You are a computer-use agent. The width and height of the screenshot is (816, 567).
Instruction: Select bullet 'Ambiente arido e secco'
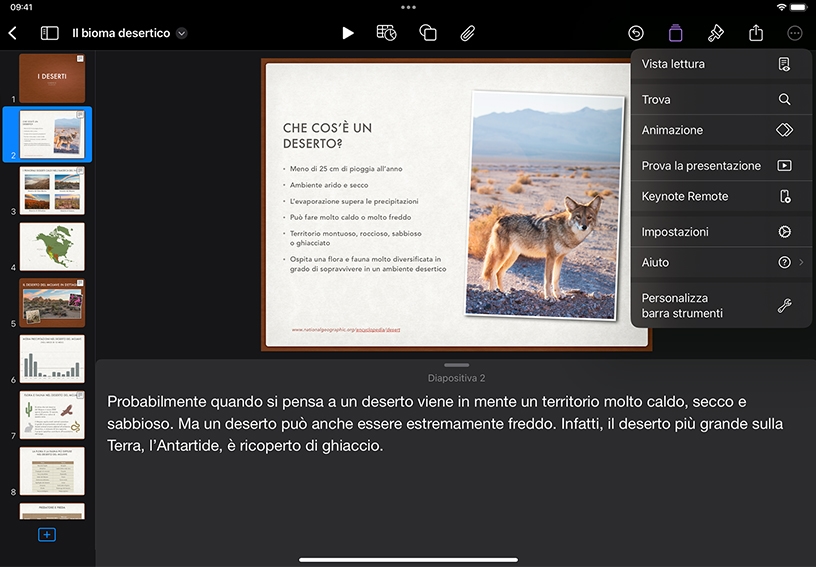[329, 185]
